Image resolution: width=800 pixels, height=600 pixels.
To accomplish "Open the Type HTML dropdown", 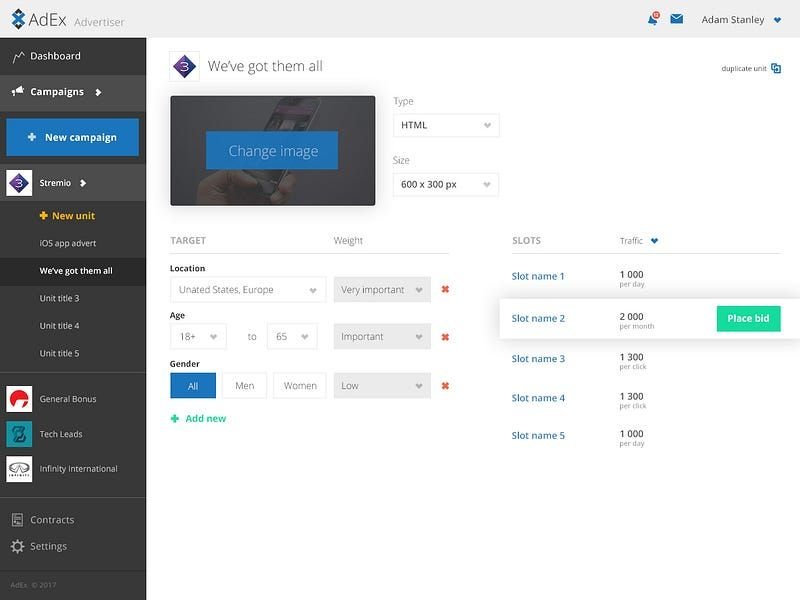I will 446,126.
